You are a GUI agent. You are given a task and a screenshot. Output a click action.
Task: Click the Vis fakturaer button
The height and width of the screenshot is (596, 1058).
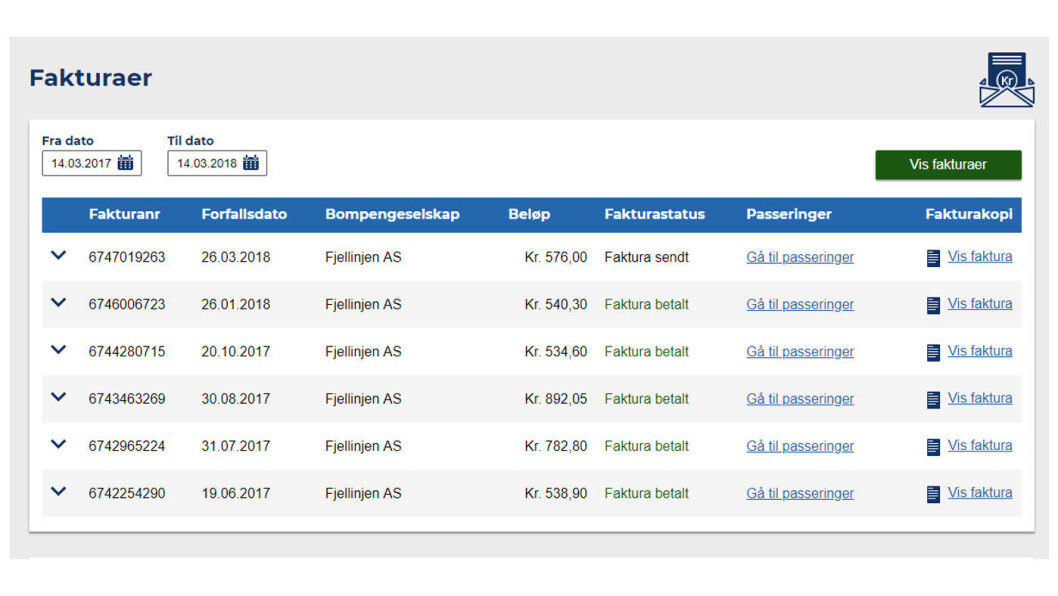(948, 165)
